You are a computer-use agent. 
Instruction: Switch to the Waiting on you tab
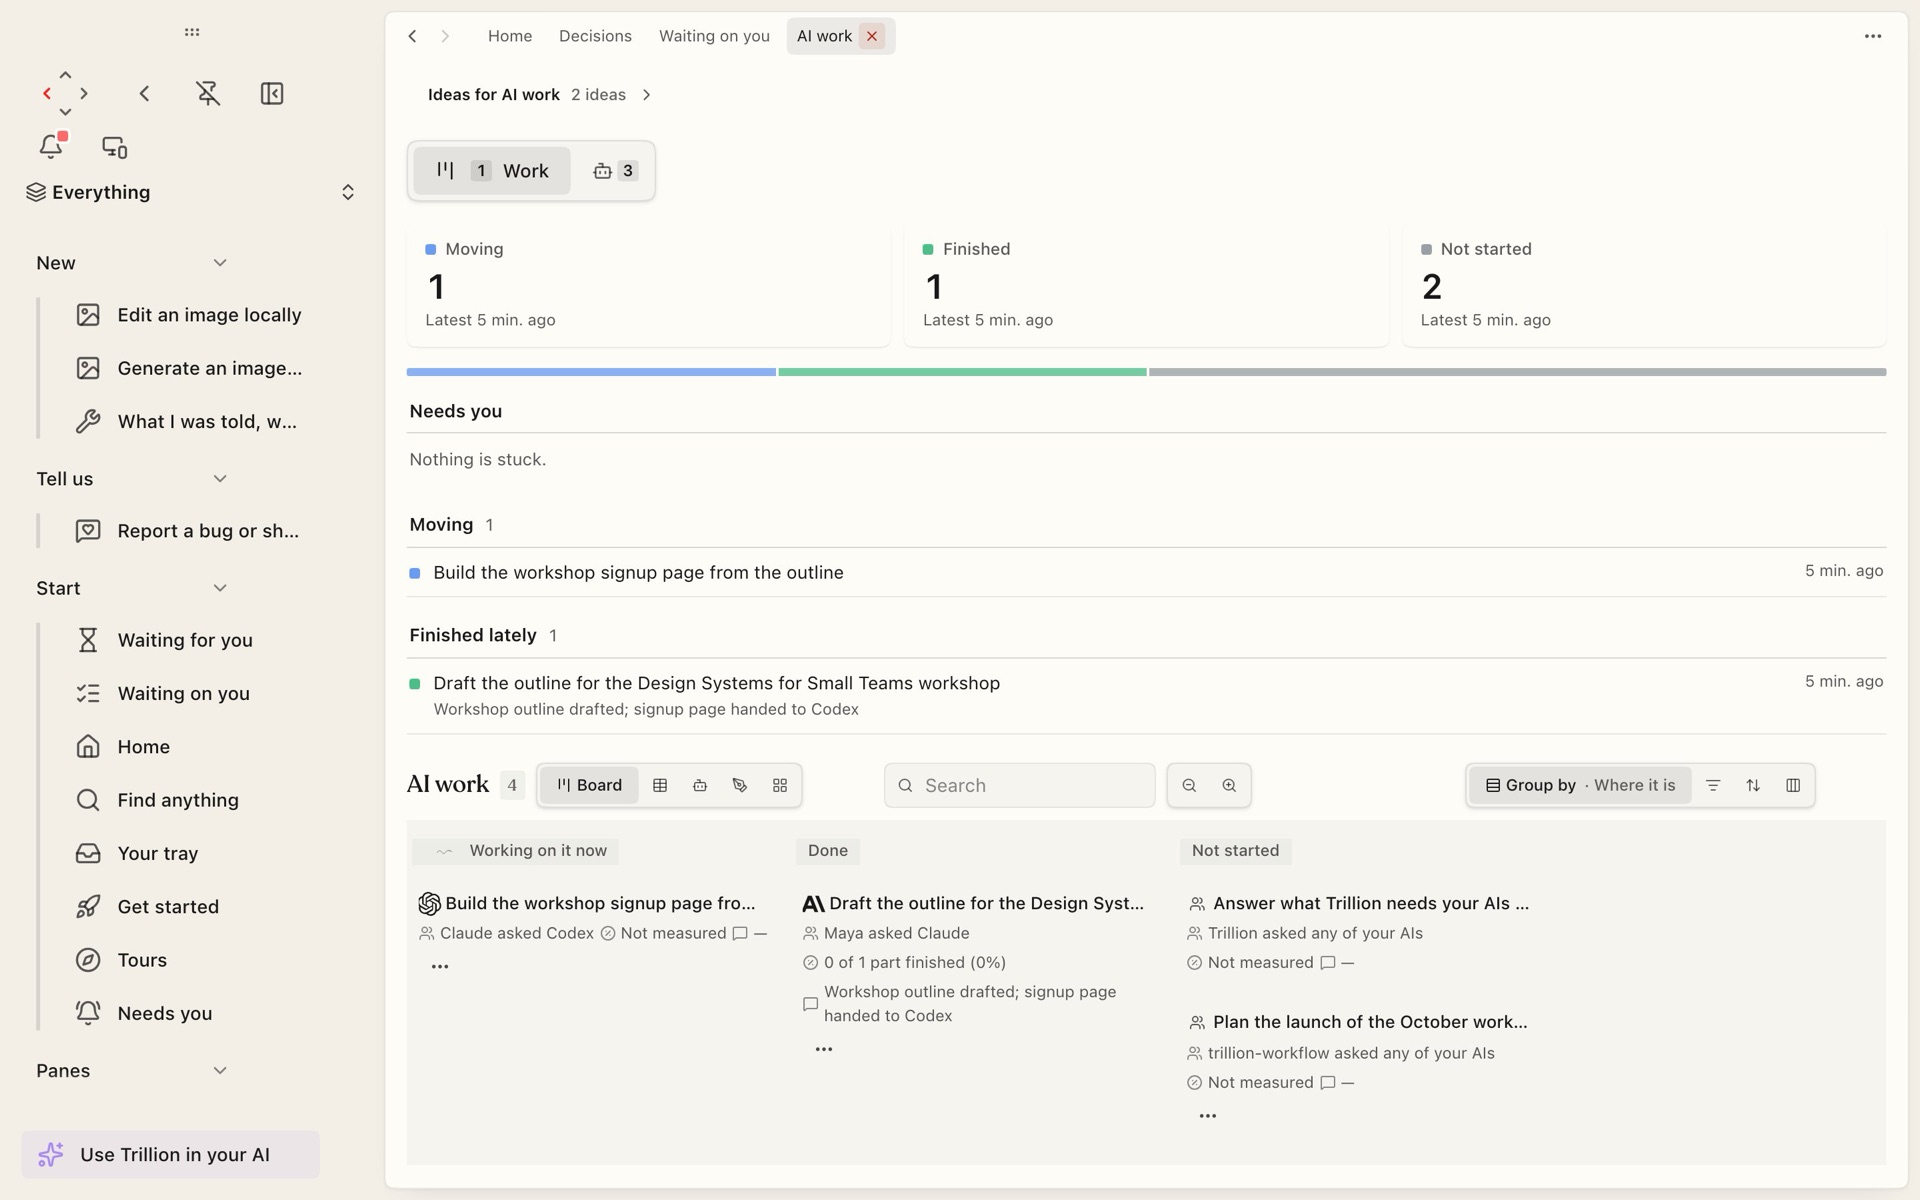(x=714, y=36)
